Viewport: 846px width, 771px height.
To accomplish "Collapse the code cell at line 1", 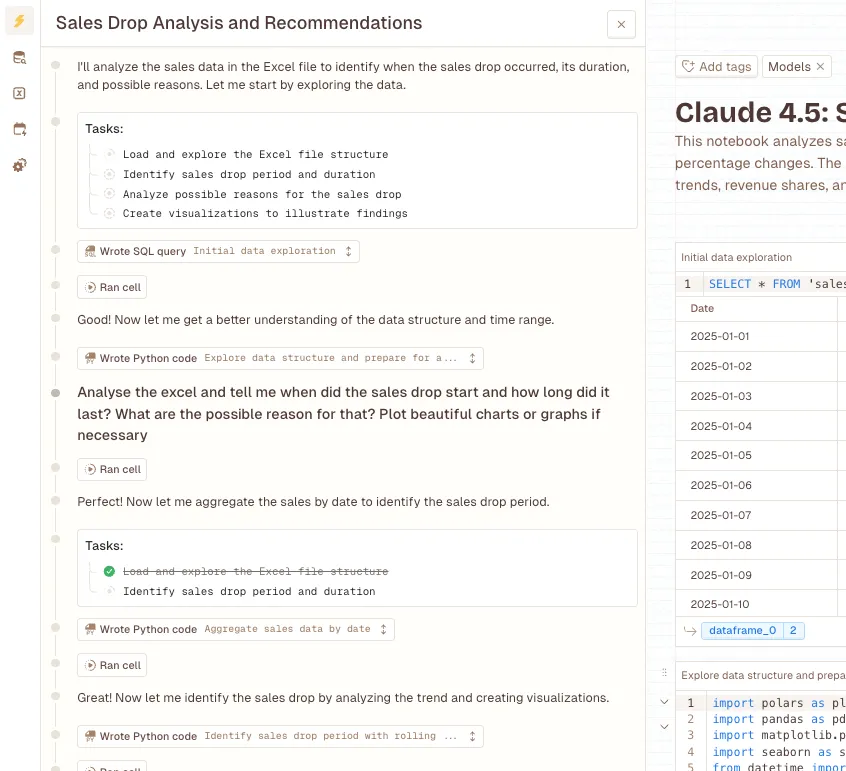I will click(664, 702).
